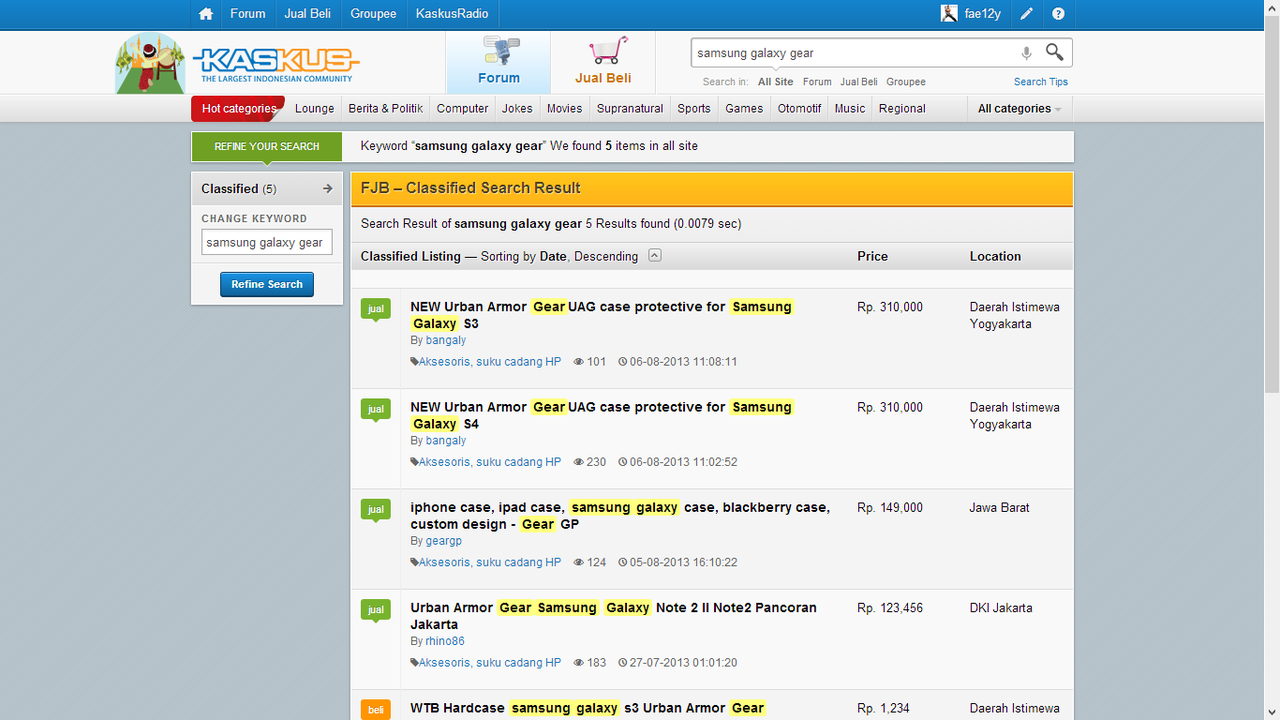Open the Jokes category

pyautogui.click(x=517, y=109)
